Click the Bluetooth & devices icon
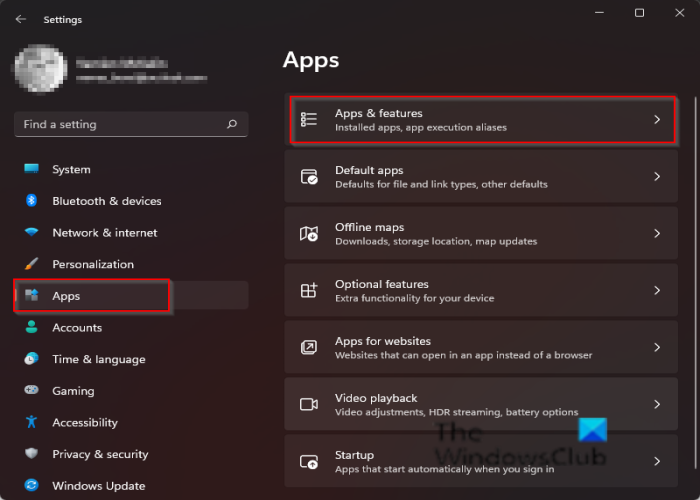Screen dimensions: 700x500 (x=32, y=201)
